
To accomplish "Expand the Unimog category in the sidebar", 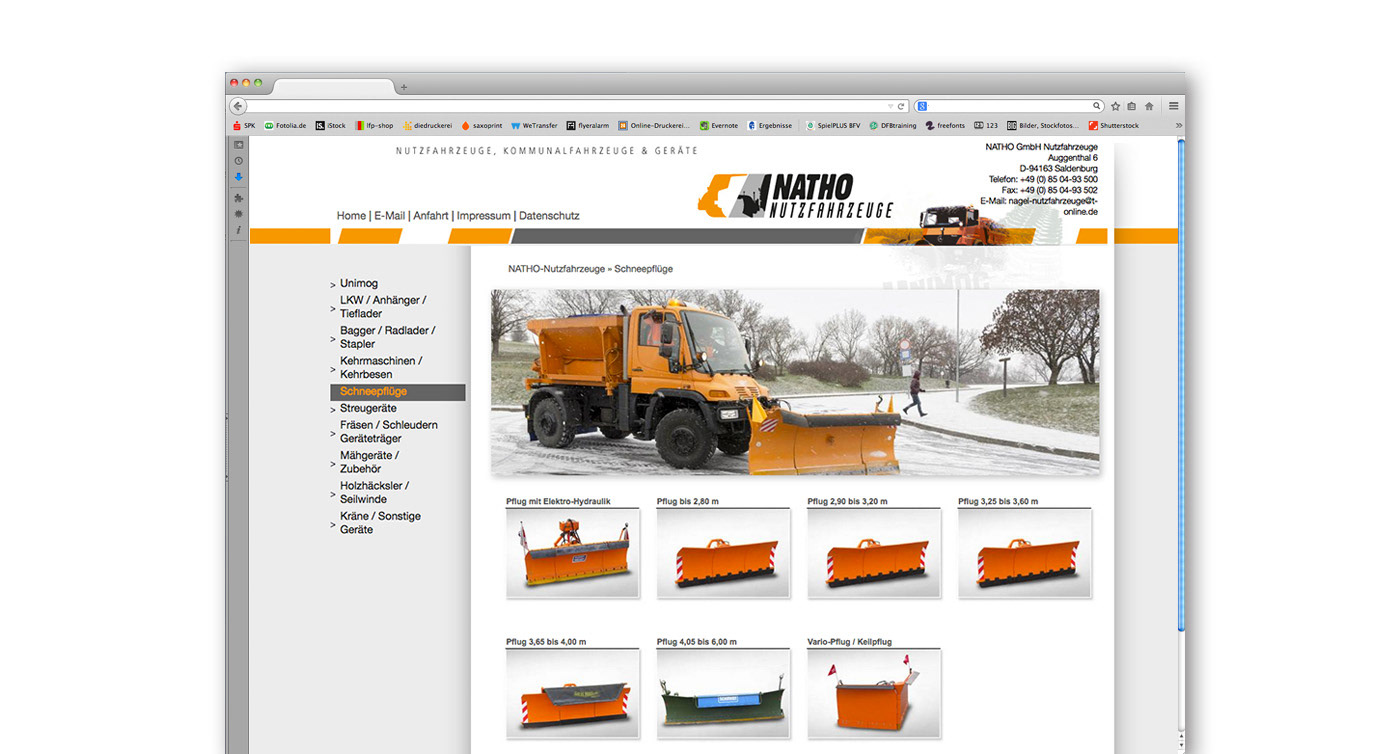I will [x=358, y=284].
